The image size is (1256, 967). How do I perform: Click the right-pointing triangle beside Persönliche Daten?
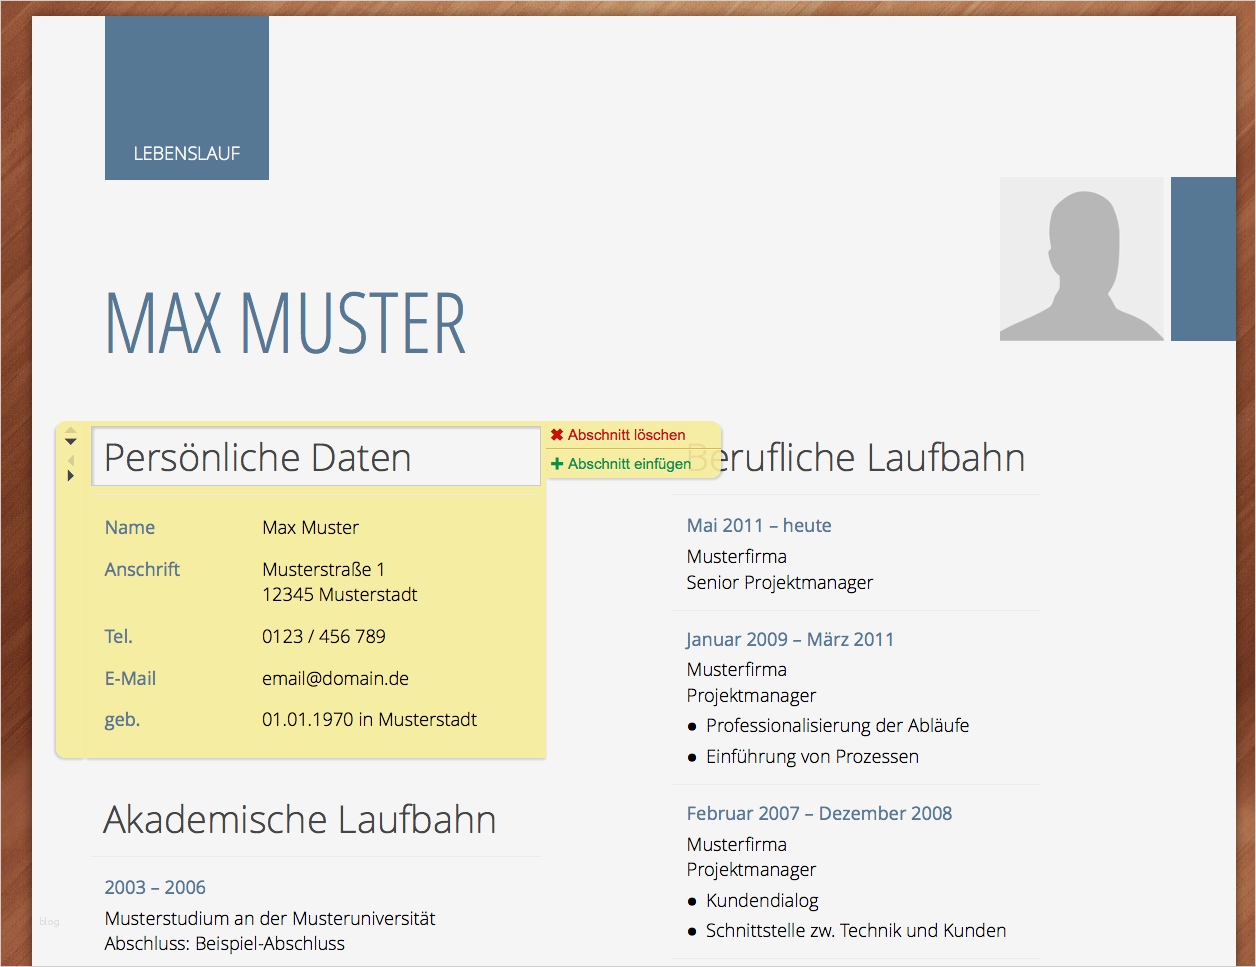[70, 475]
